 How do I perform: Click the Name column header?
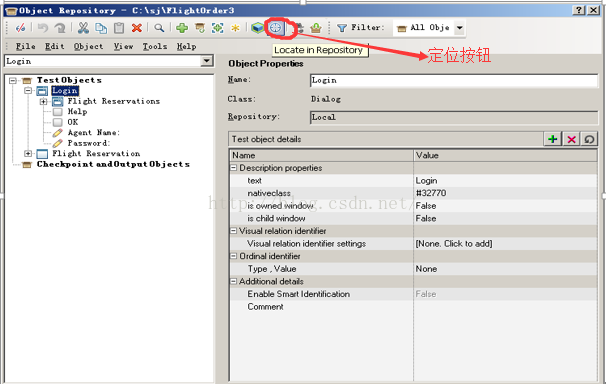(x=322, y=155)
